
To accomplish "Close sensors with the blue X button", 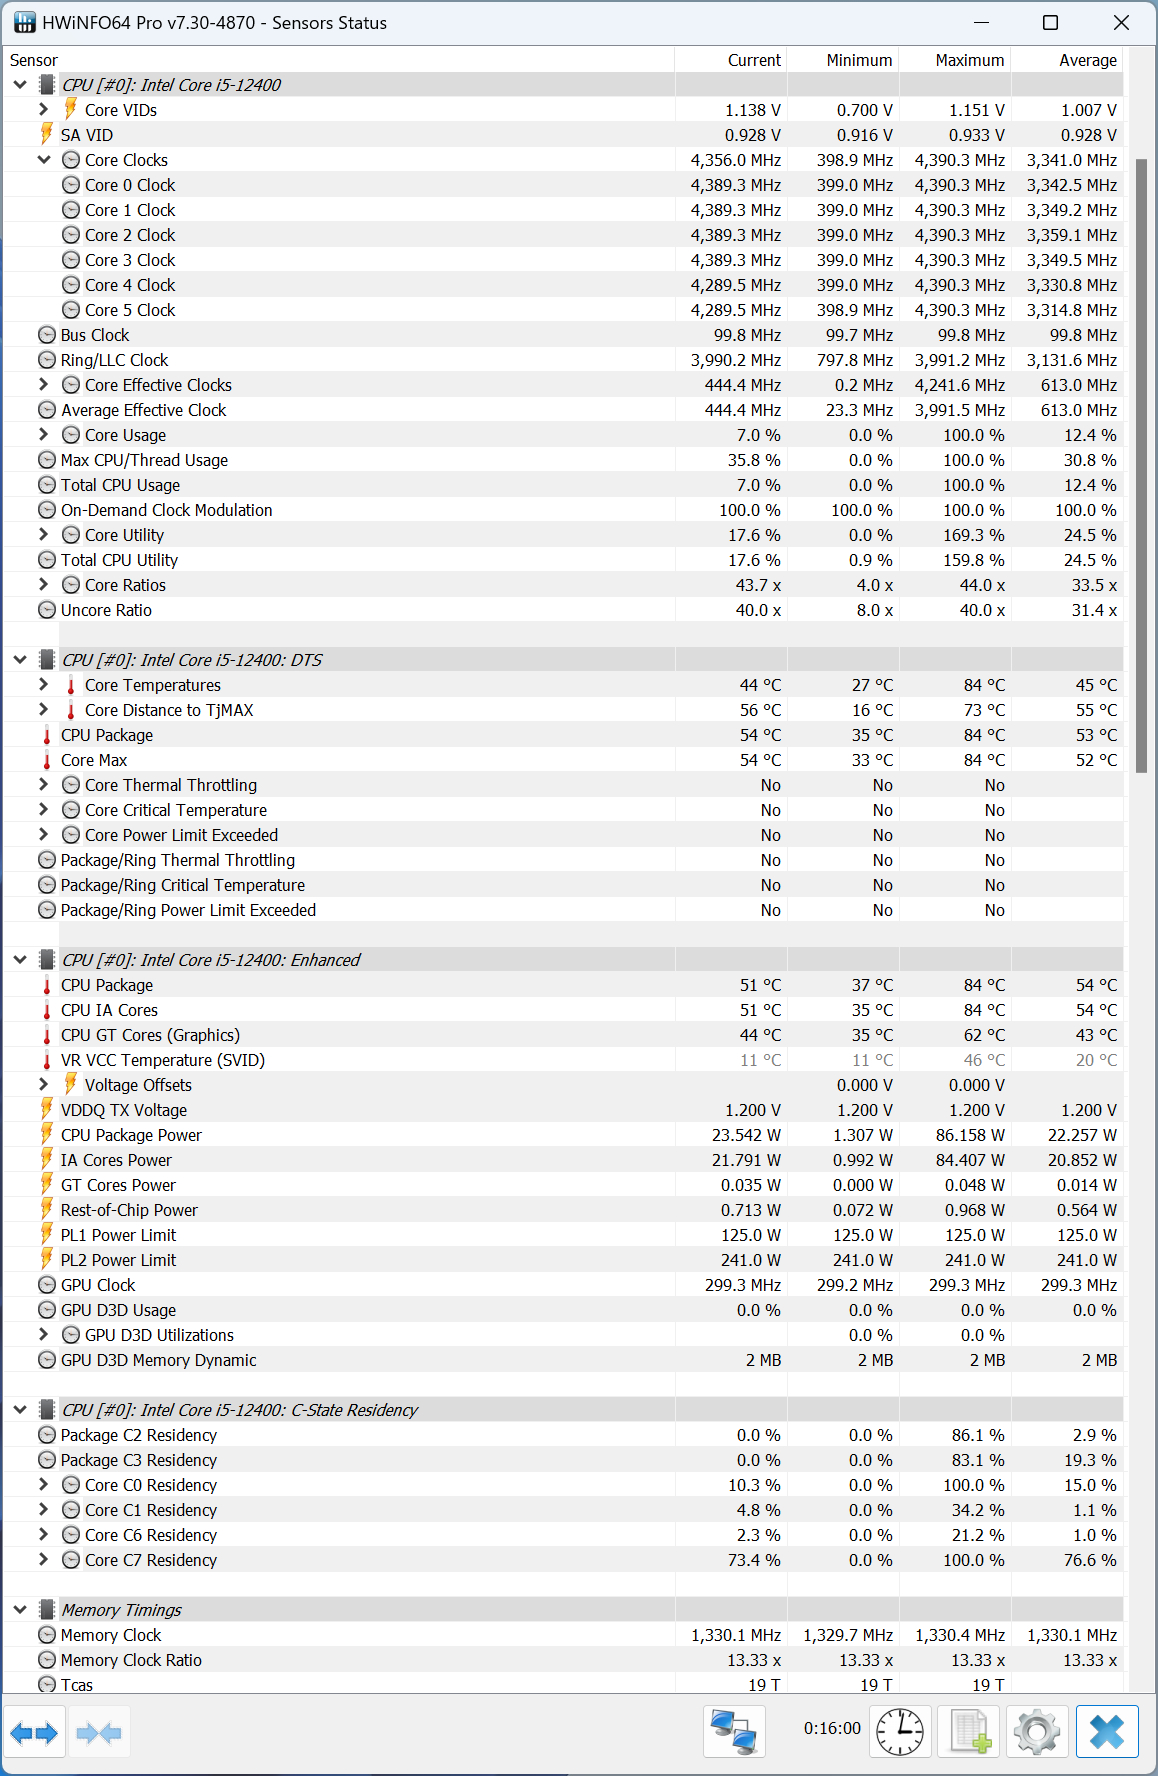I will (x=1107, y=1732).
